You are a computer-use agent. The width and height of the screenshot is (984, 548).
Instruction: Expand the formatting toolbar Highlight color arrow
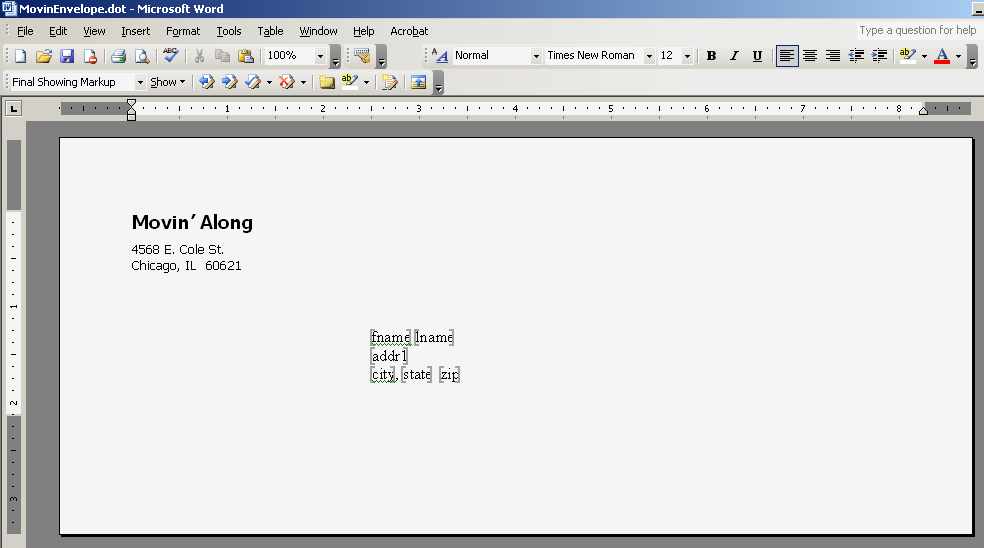click(x=924, y=56)
